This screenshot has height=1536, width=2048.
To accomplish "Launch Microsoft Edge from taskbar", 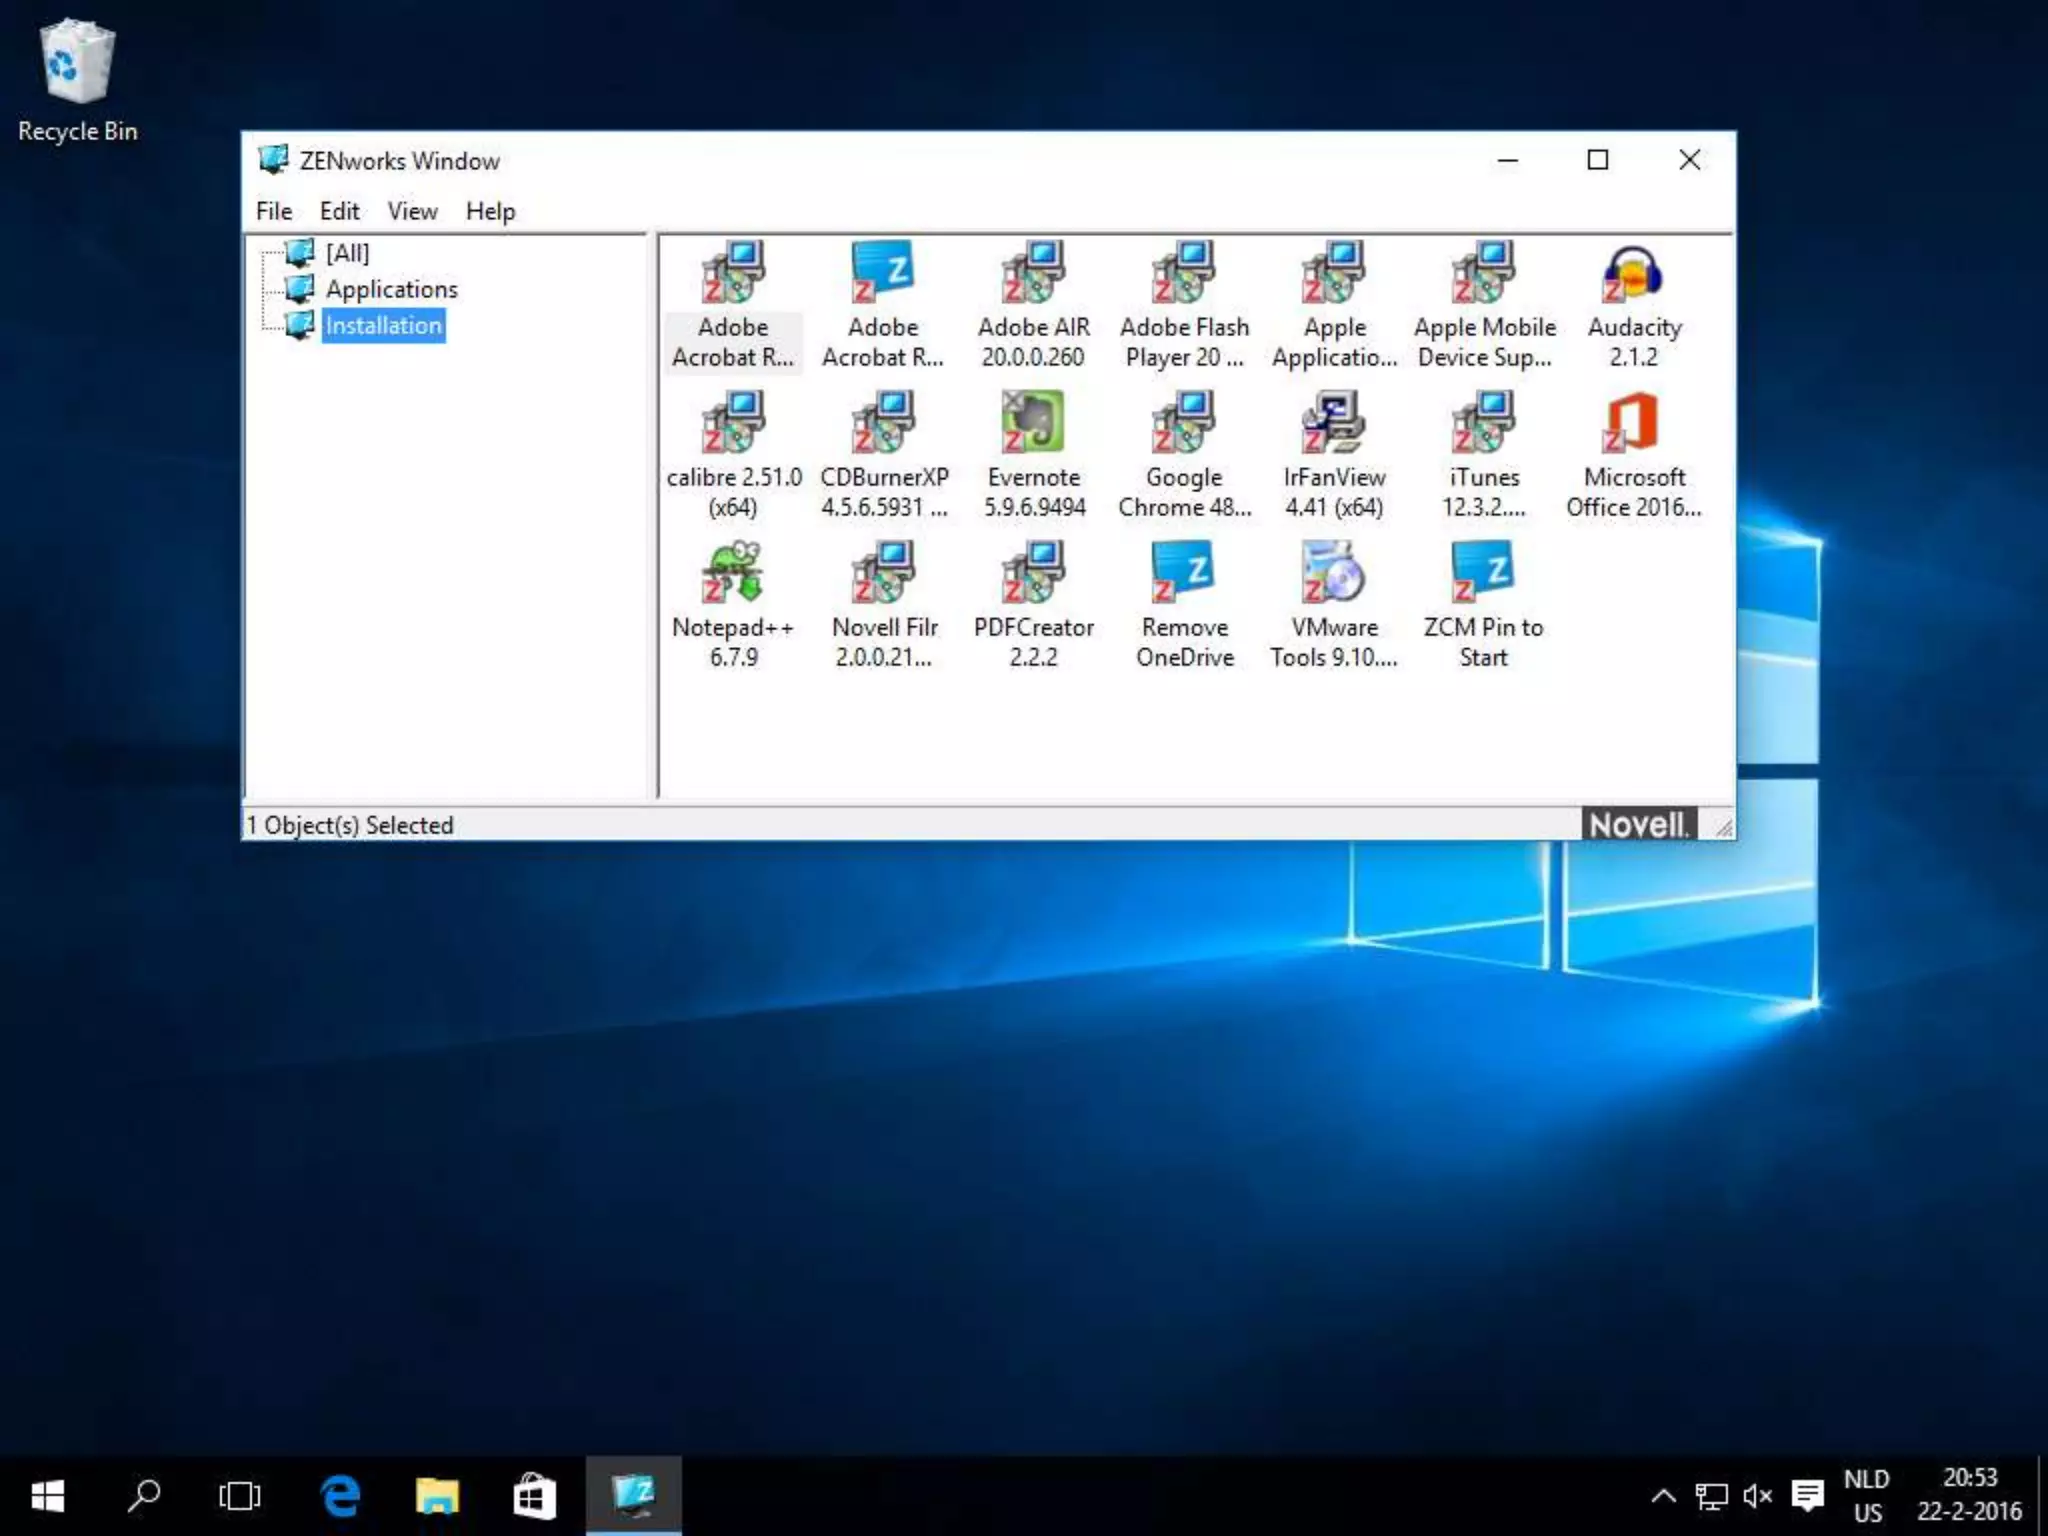I will 340,1496.
